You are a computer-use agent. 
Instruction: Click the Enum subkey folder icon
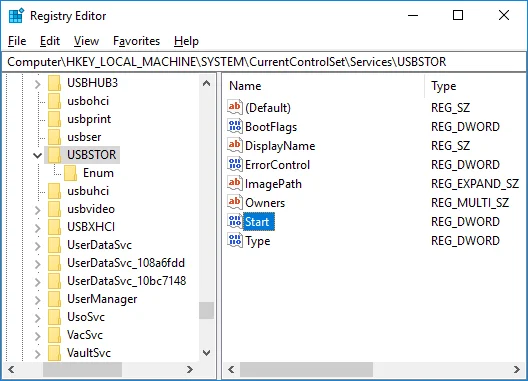pyautogui.click(x=70, y=173)
